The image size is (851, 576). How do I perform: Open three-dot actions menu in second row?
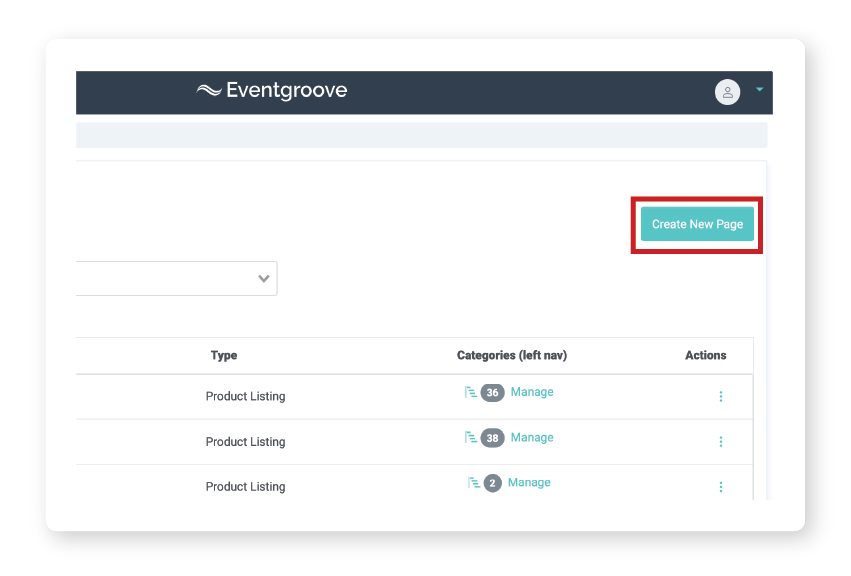(720, 442)
